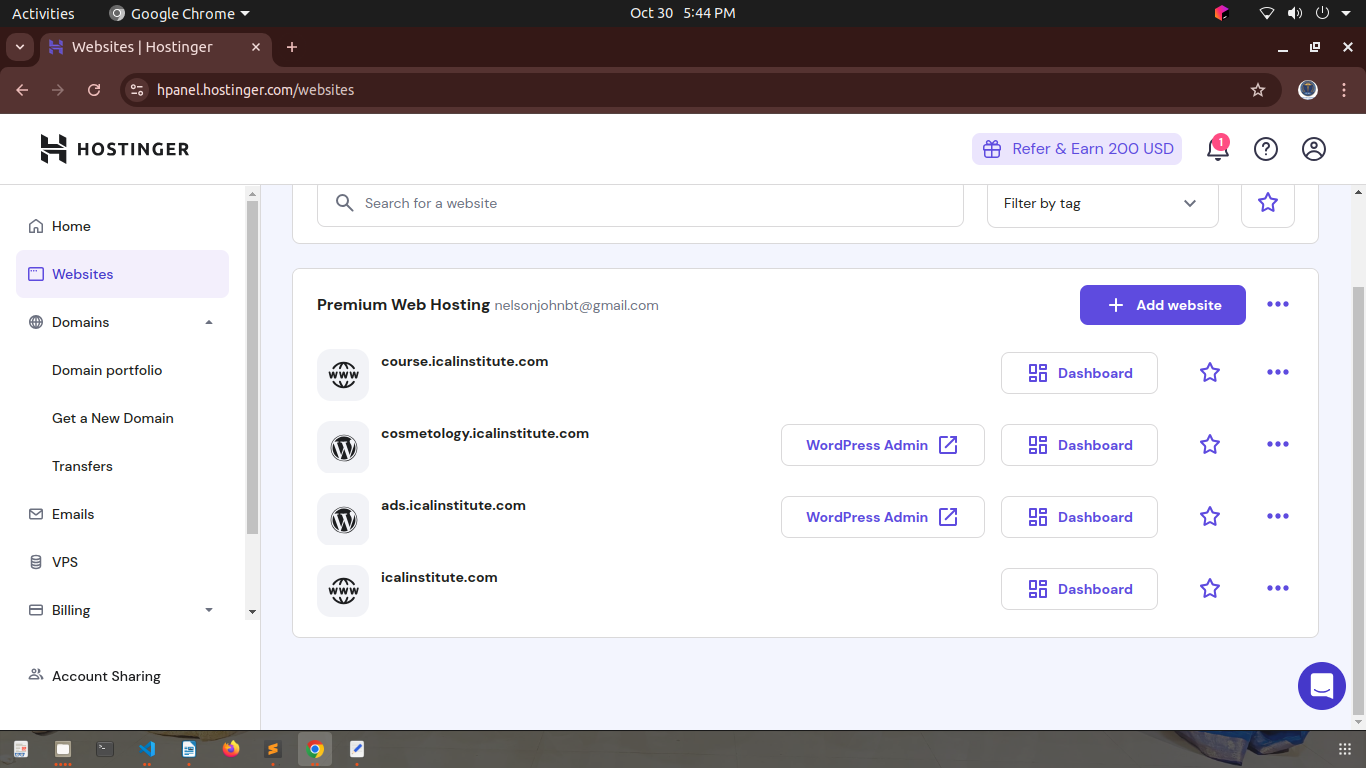The image size is (1366, 768).
Task: Open Dashboard for course.icalinstitute.com
Action: pyautogui.click(x=1079, y=373)
